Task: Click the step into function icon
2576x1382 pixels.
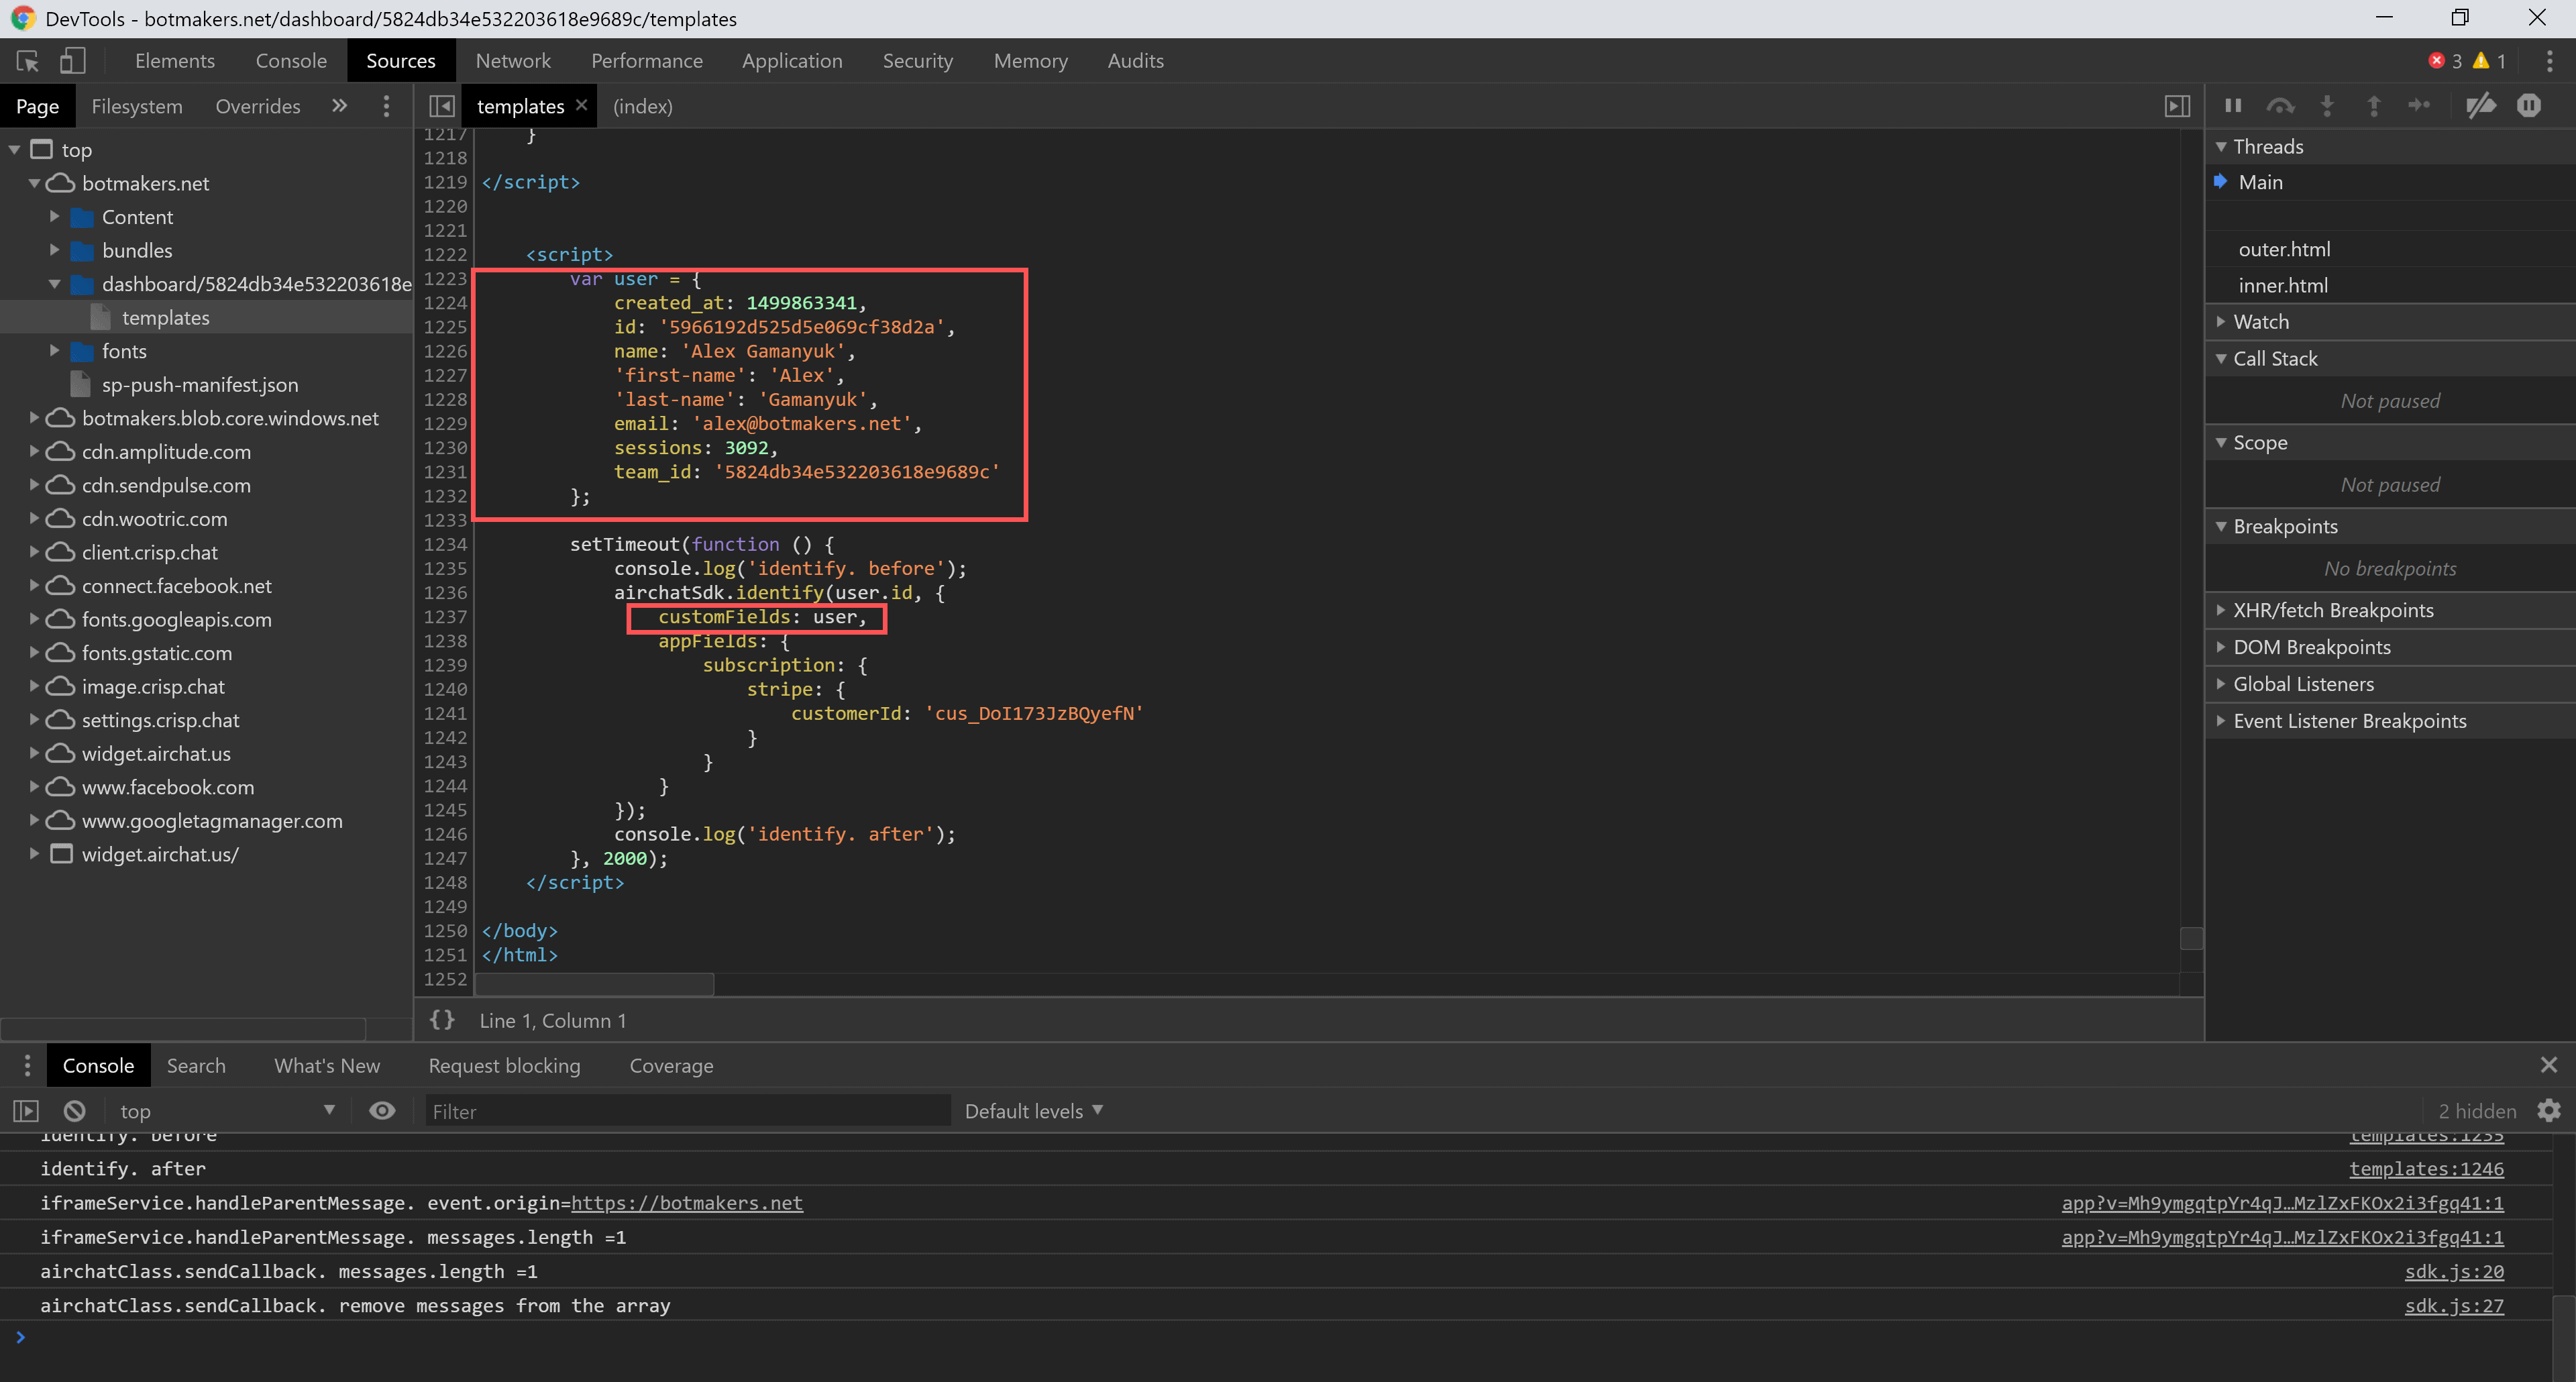Action: (x=2327, y=105)
